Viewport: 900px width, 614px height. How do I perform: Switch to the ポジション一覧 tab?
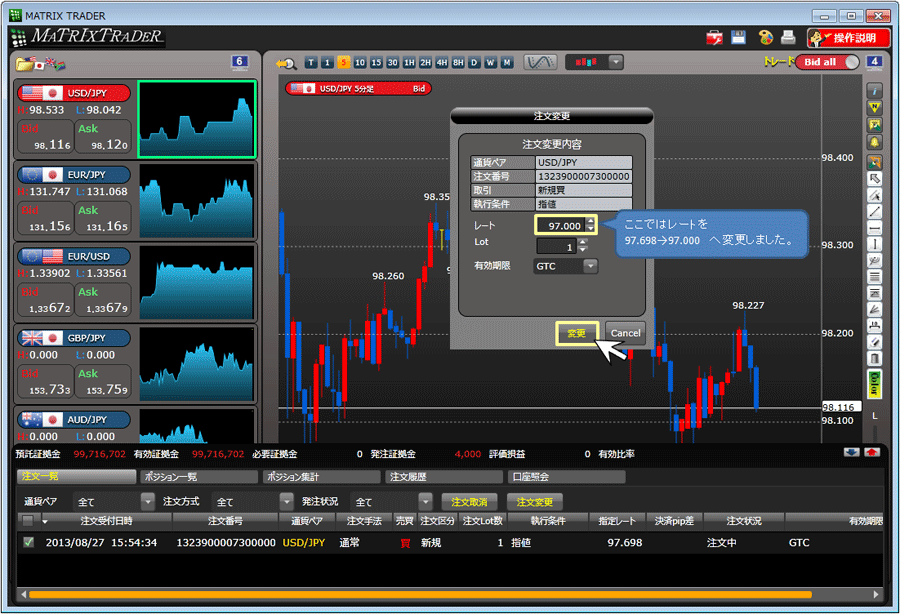coord(199,476)
